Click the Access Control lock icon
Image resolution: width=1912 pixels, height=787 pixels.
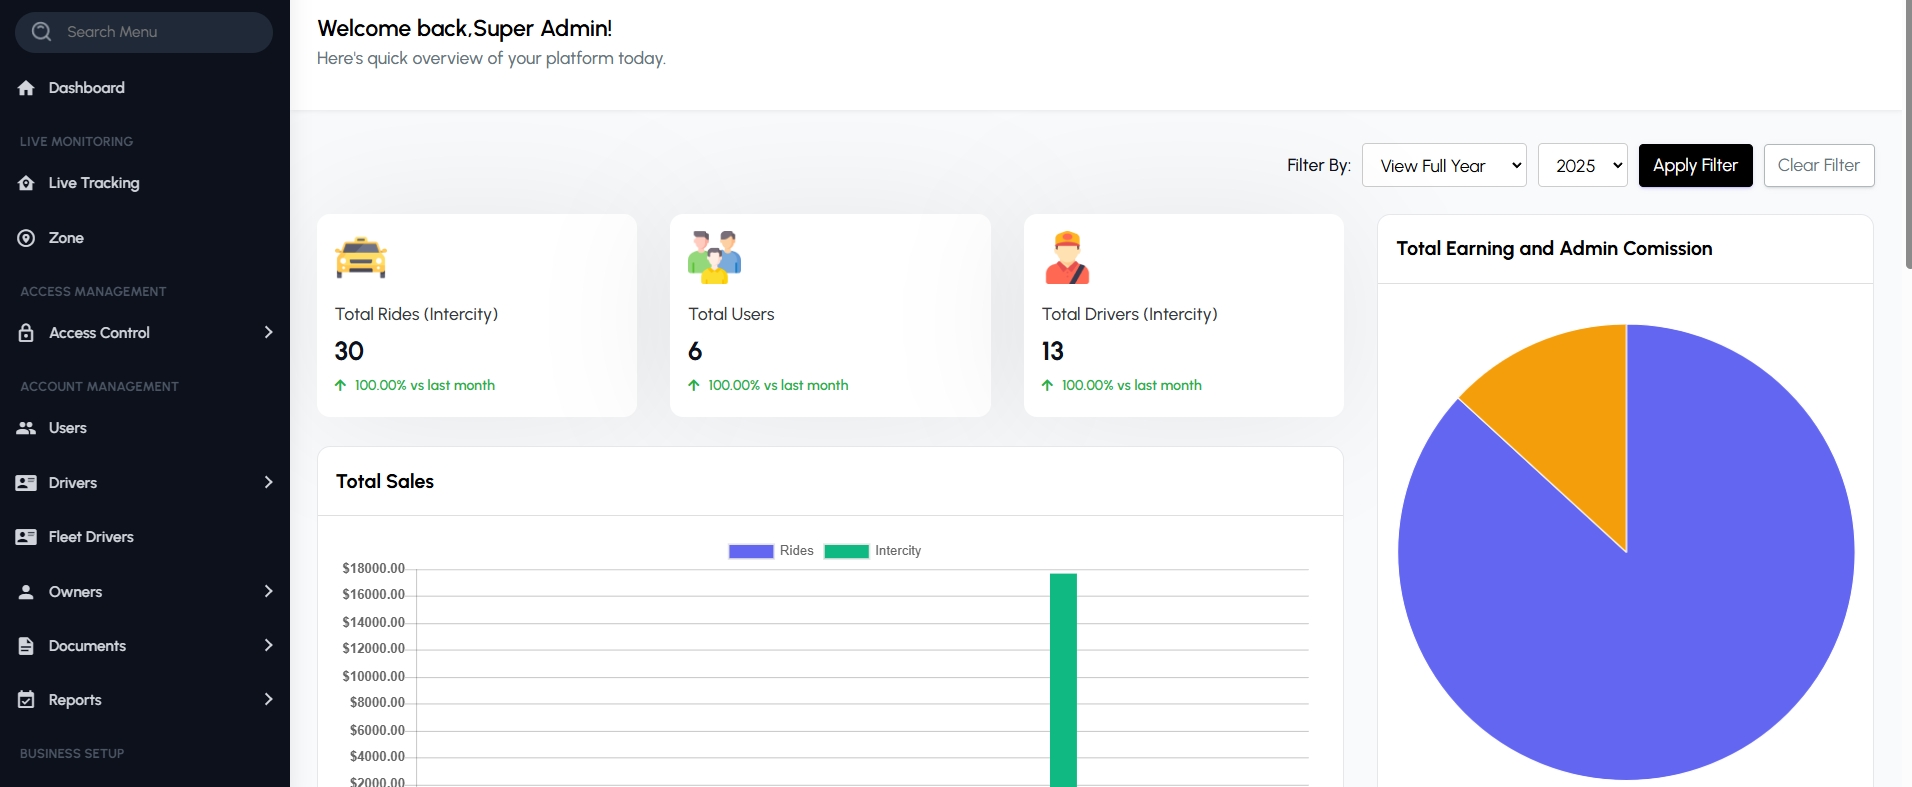(26, 333)
